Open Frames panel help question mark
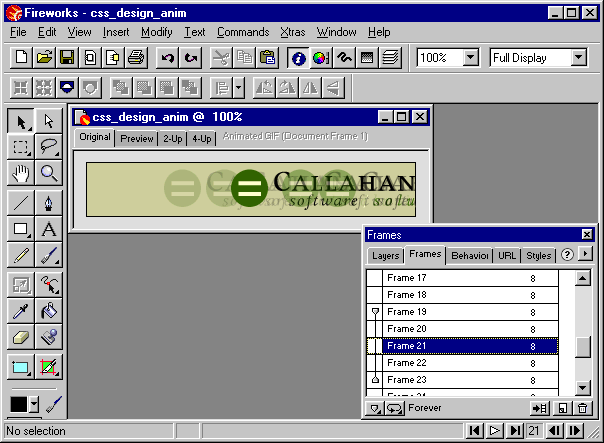The image size is (604, 443). pos(567,255)
